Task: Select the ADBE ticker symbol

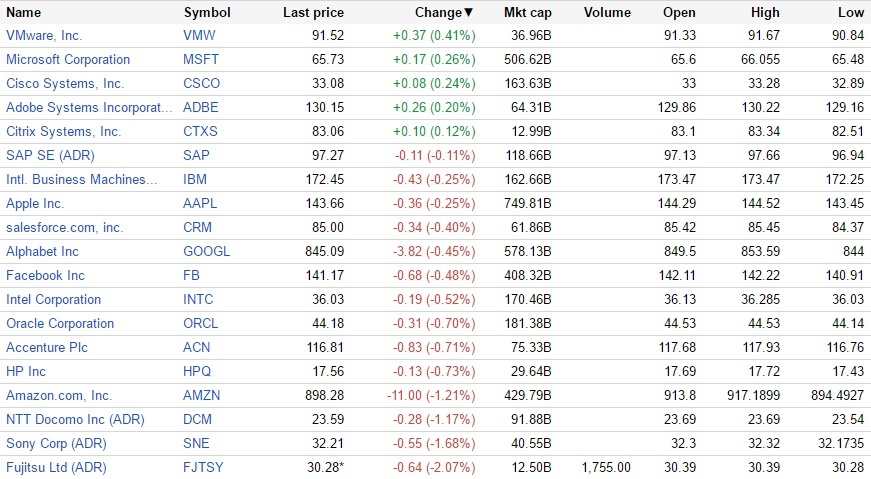Action: [x=201, y=108]
